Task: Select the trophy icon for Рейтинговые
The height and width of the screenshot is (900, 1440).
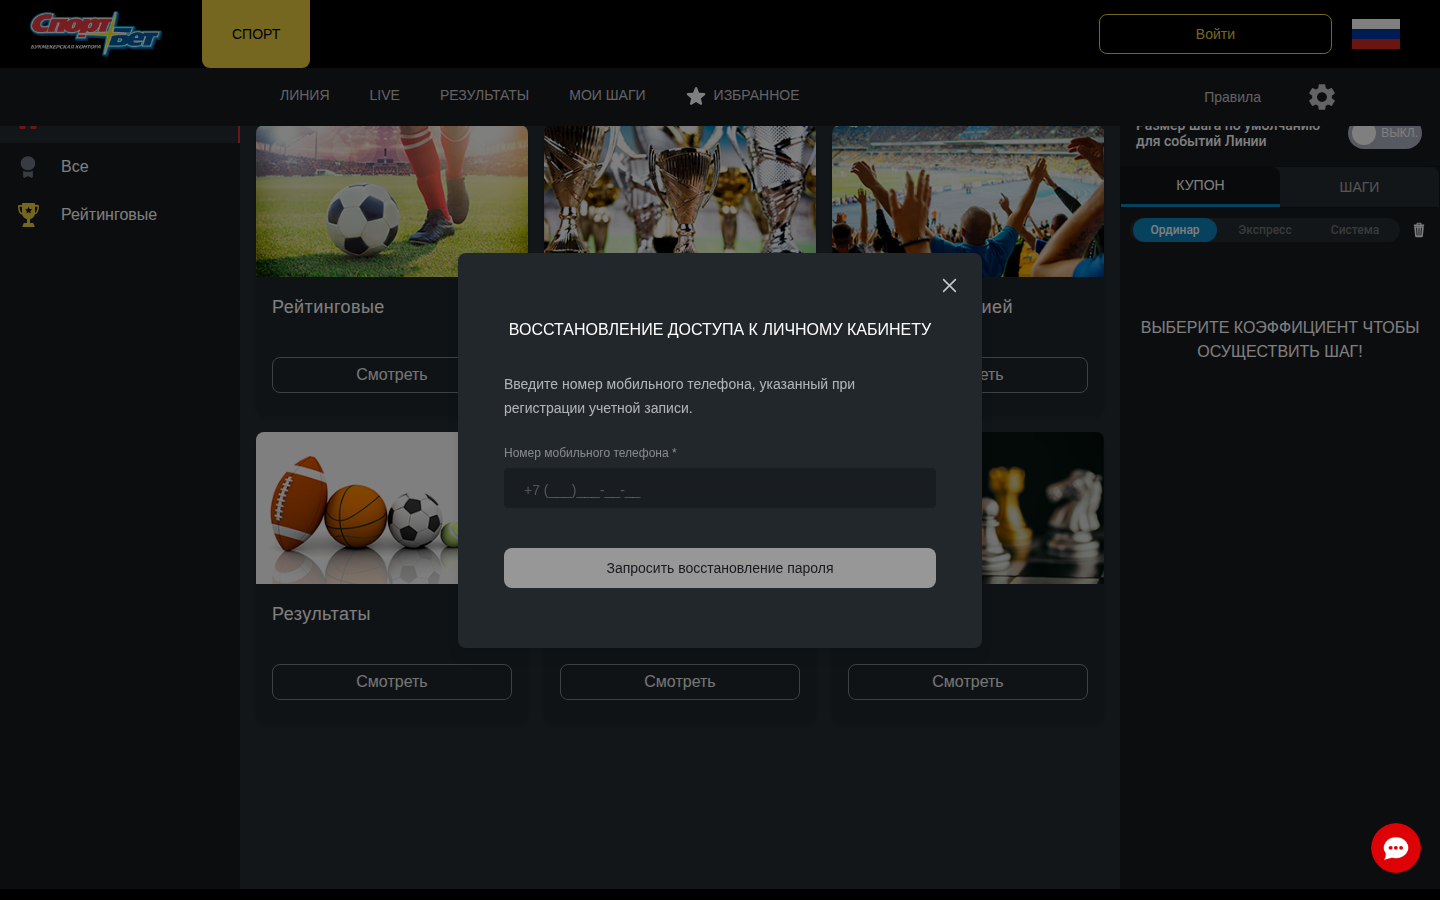Action: (x=28, y=215)
